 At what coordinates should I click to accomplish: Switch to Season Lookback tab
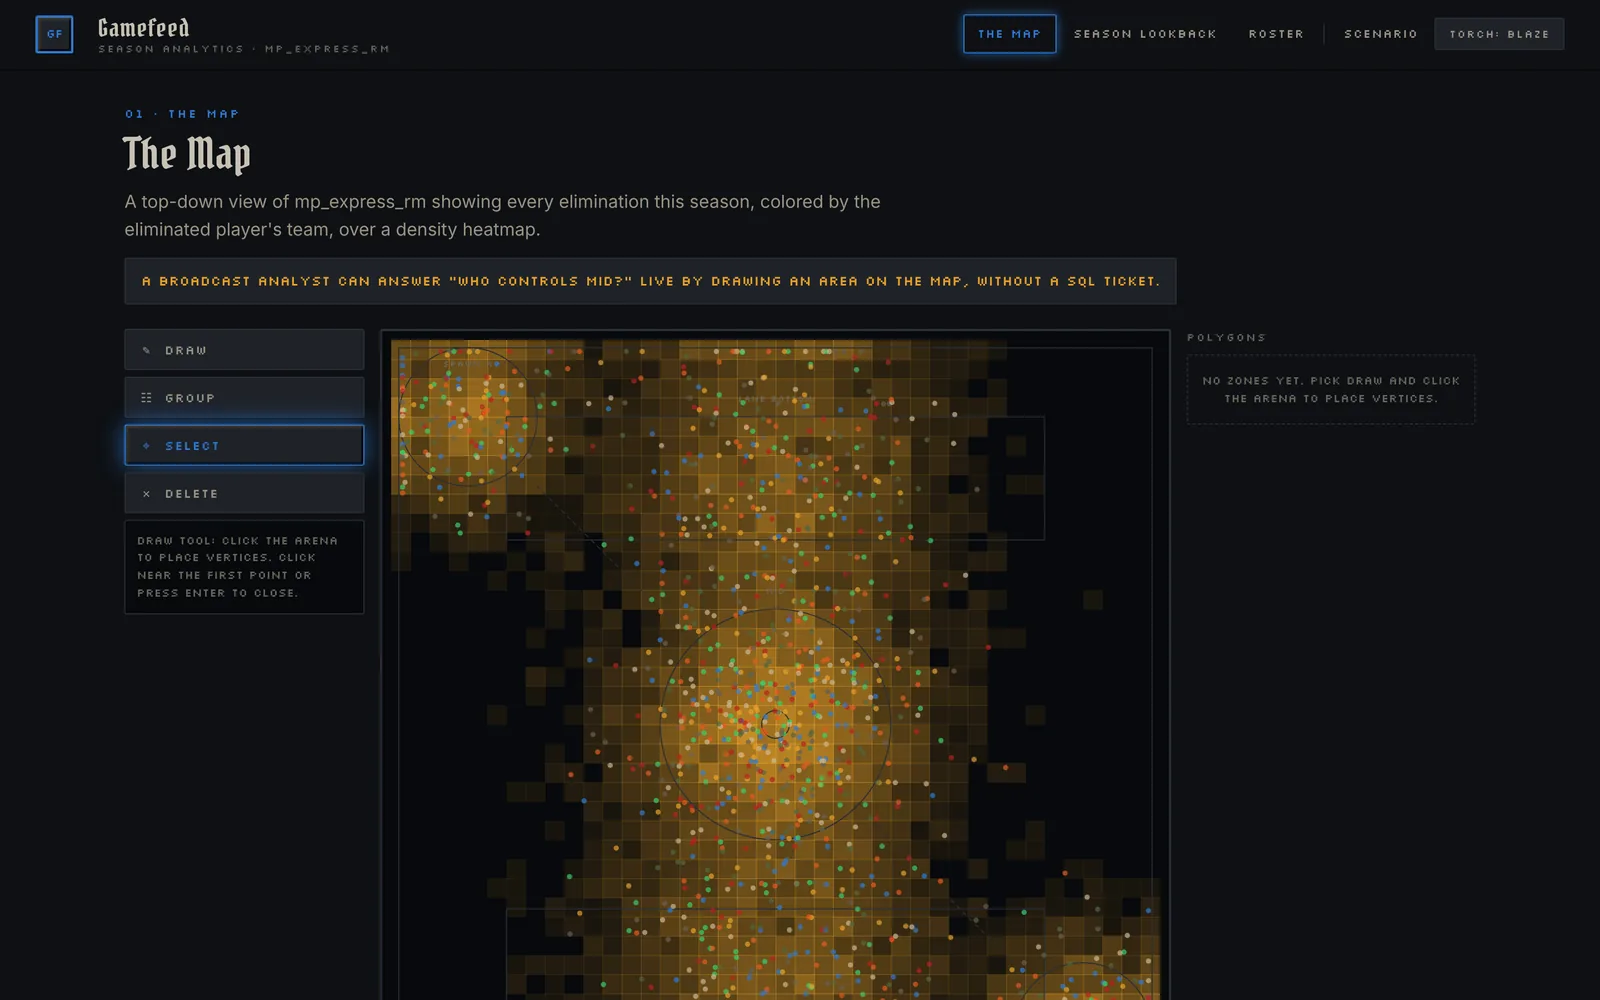(x=1145, y=34)
